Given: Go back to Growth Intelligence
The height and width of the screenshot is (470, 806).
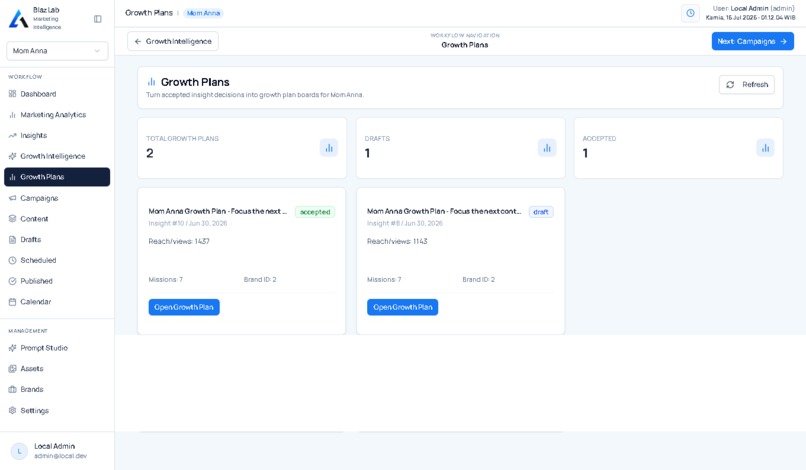Looking at the screenshot, I should pos(173,41).
